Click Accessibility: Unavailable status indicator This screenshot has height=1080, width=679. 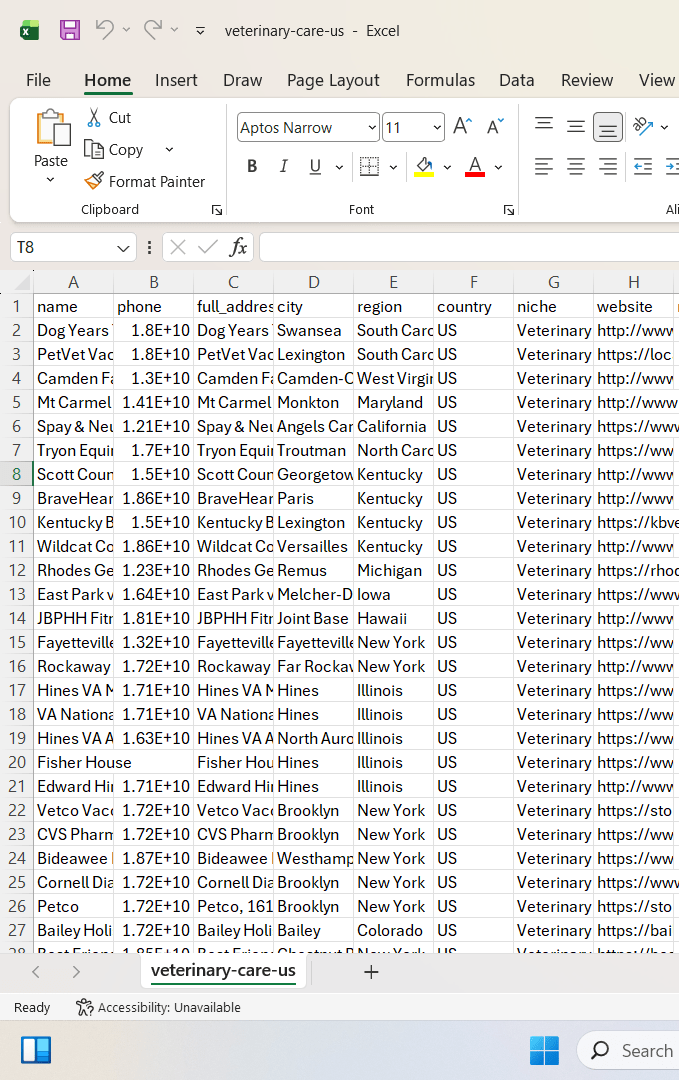(158, 1007)
